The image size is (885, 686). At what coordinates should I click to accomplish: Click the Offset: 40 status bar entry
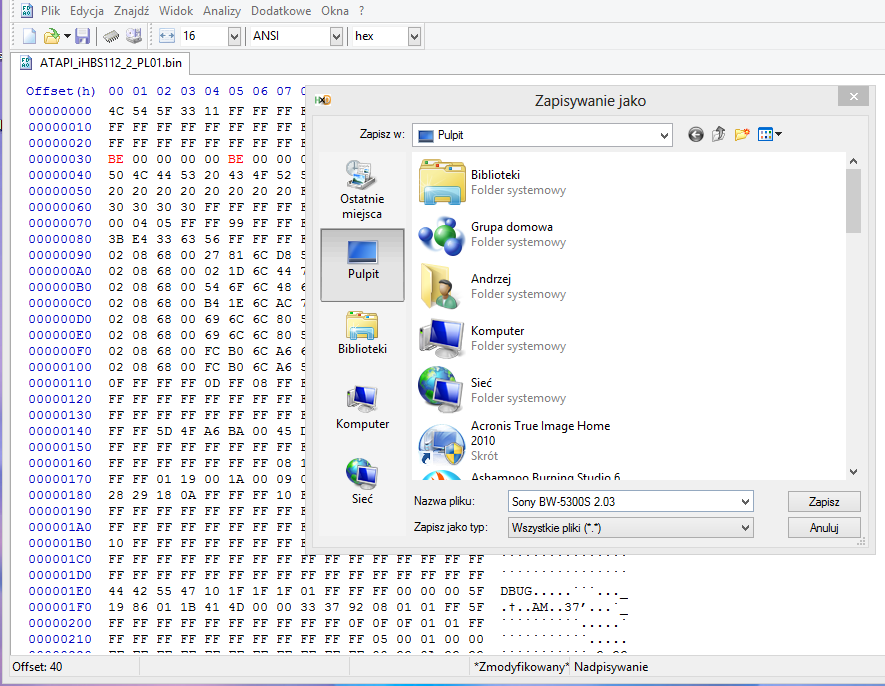coord(37,667)
